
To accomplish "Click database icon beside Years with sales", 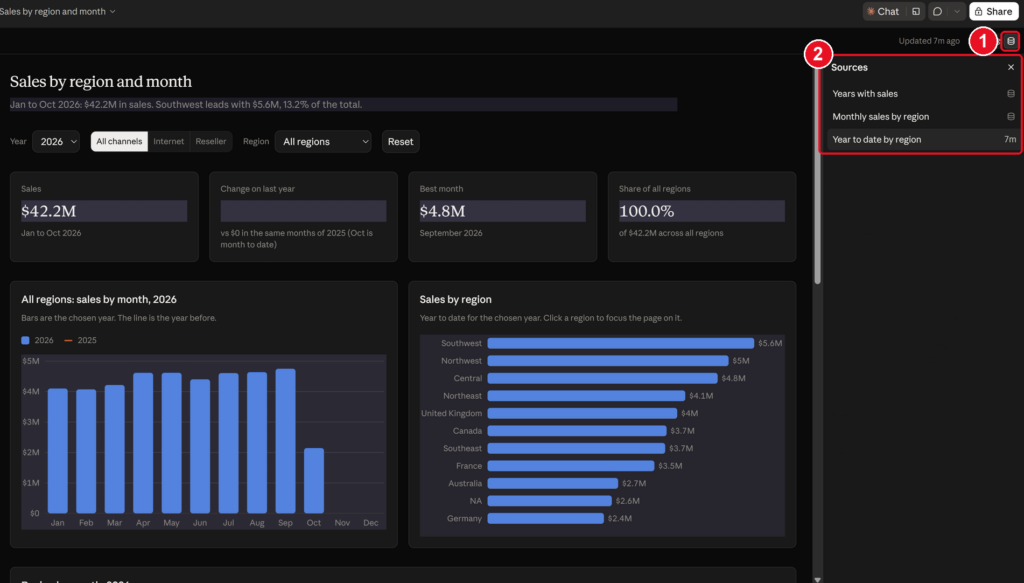I will [x=1010, y=93].
